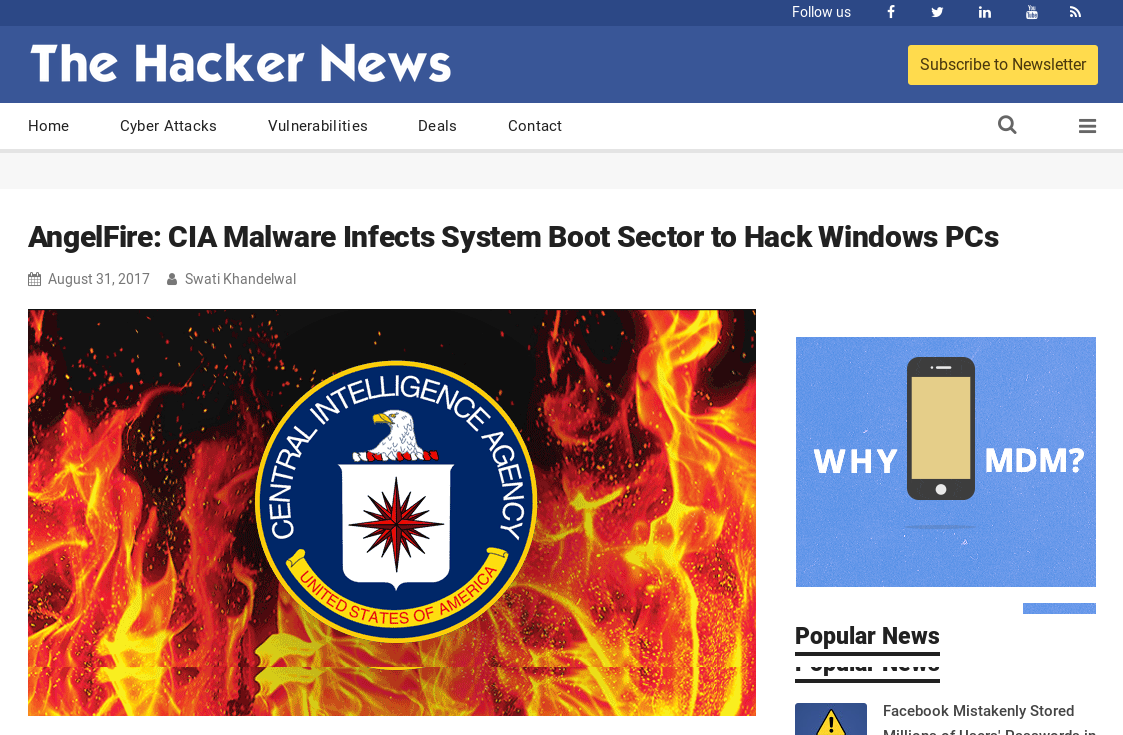Viewport: 1123px width, 735px height.
Task: Open the Cyber Attacks section
Action: pos(168,126)
